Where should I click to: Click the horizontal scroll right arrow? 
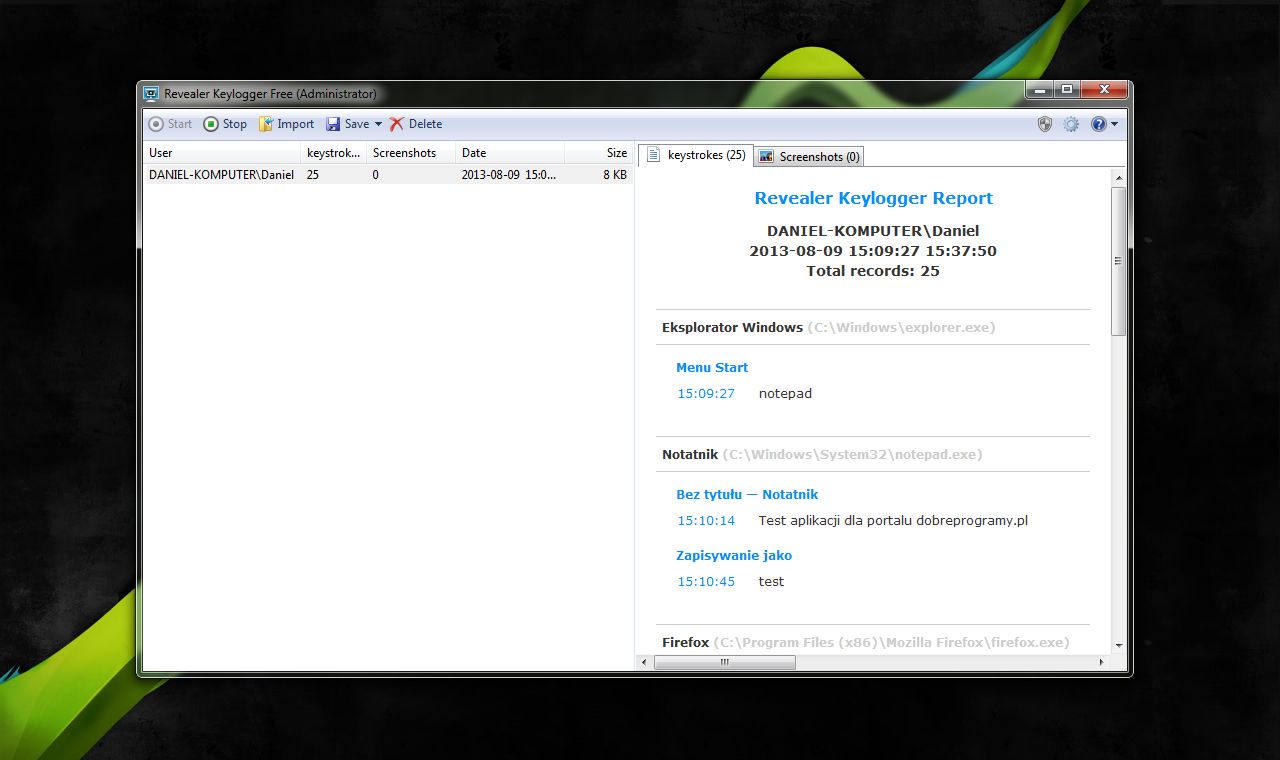coord(1103,662)
